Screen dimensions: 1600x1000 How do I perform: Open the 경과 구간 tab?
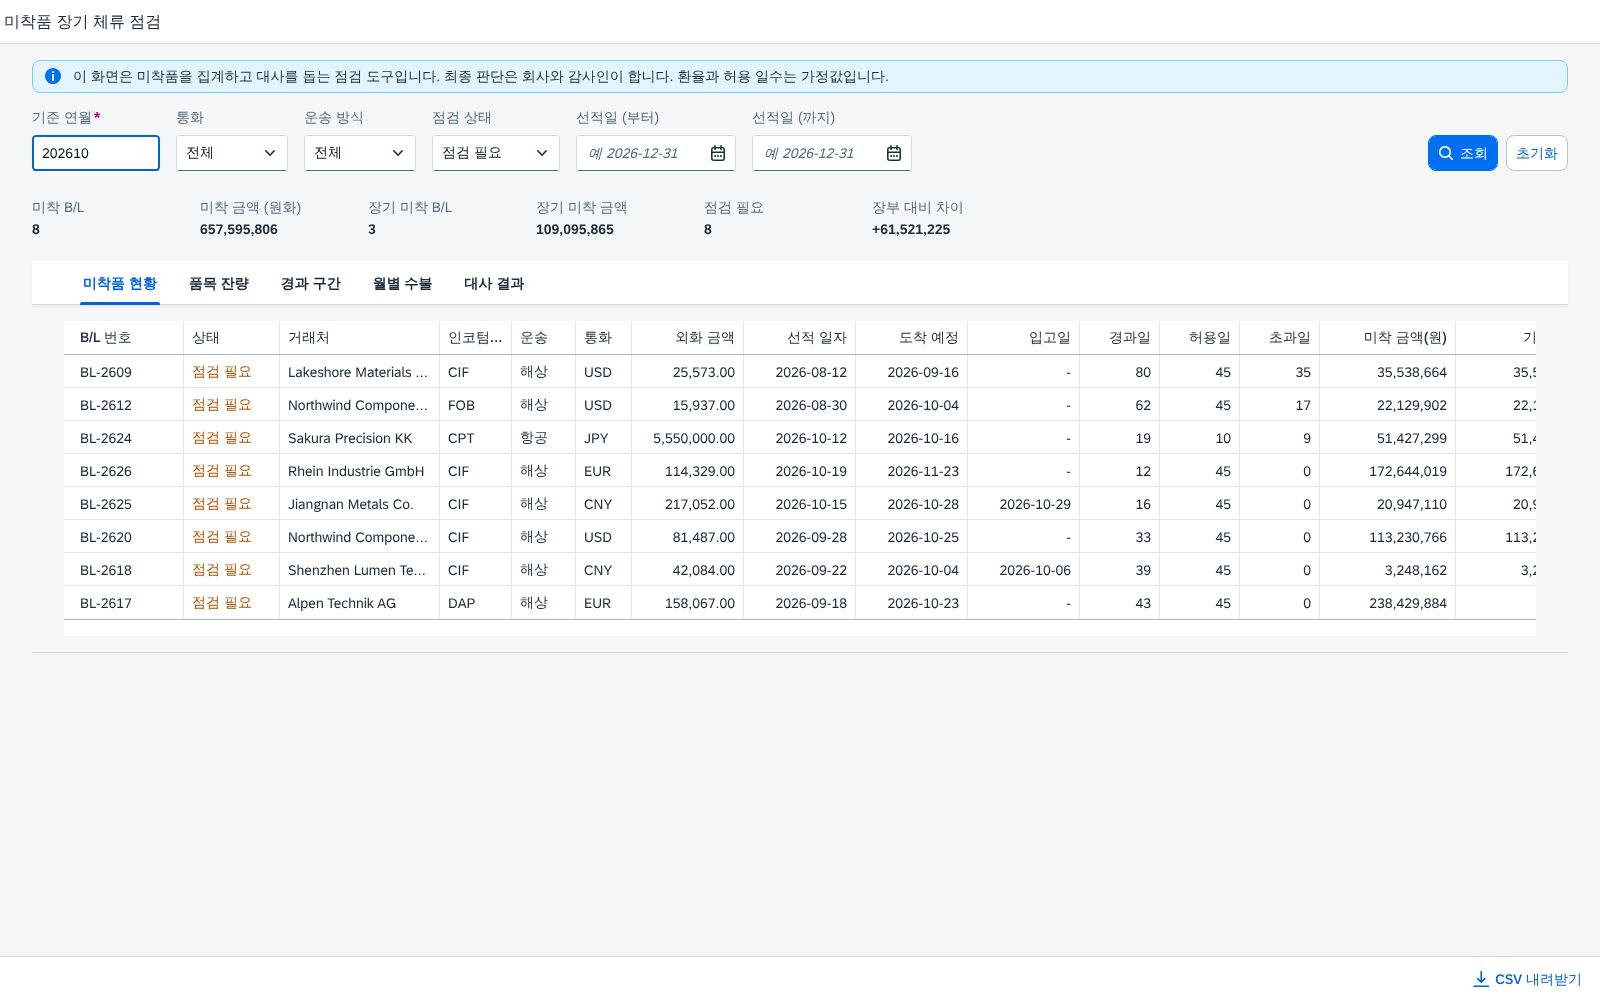311,284
